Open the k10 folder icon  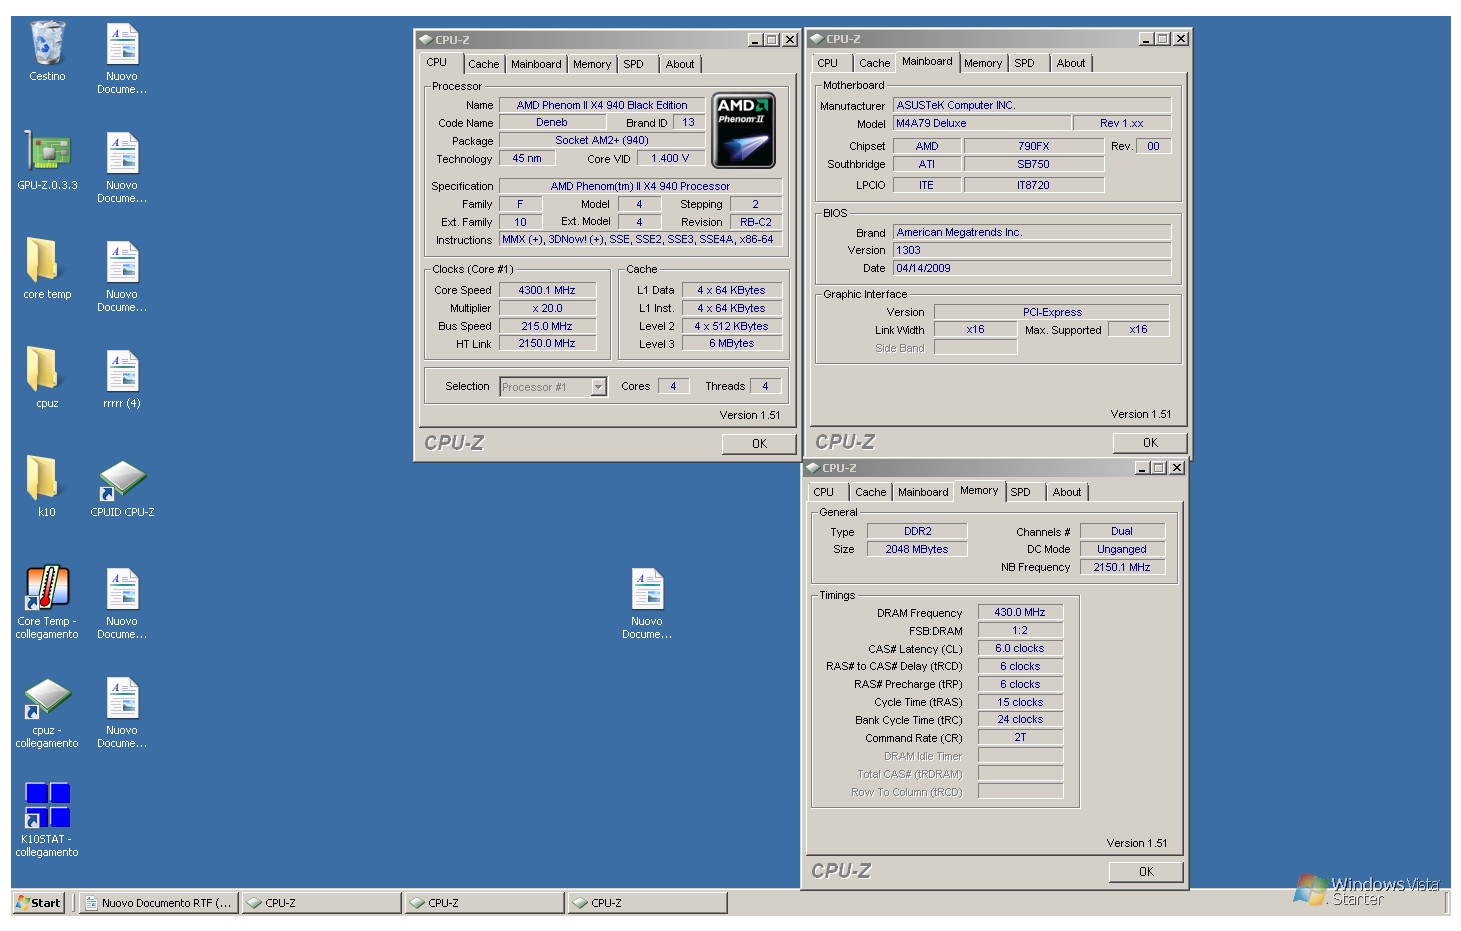pyautogui.click(x=42, y=479)
